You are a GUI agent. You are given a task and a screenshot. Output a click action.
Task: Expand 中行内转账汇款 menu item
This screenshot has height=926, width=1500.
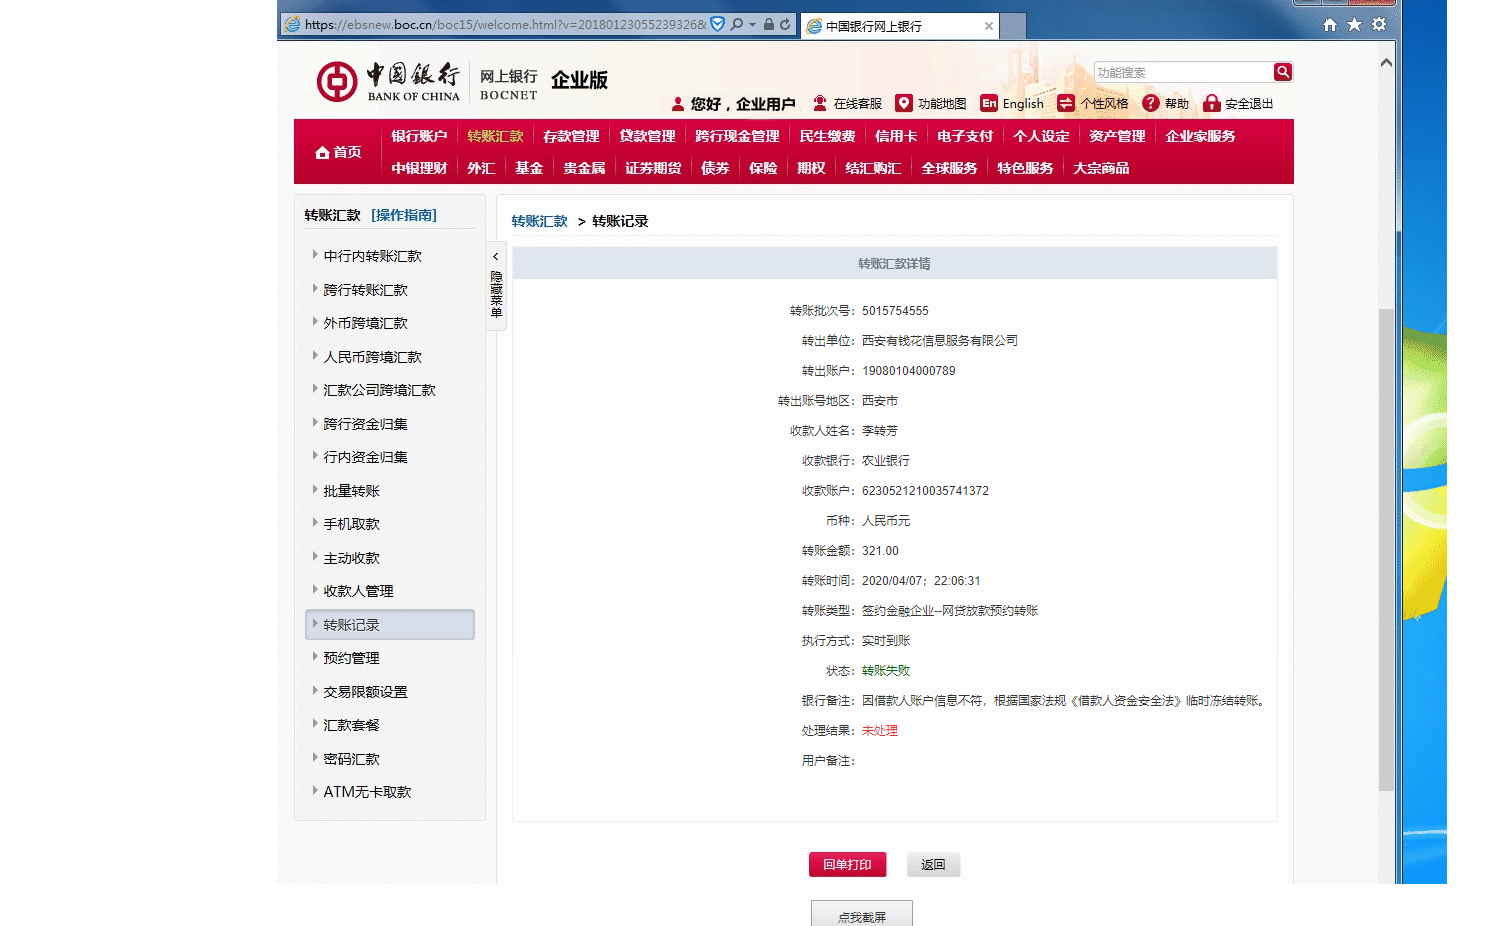click(372, 256)
